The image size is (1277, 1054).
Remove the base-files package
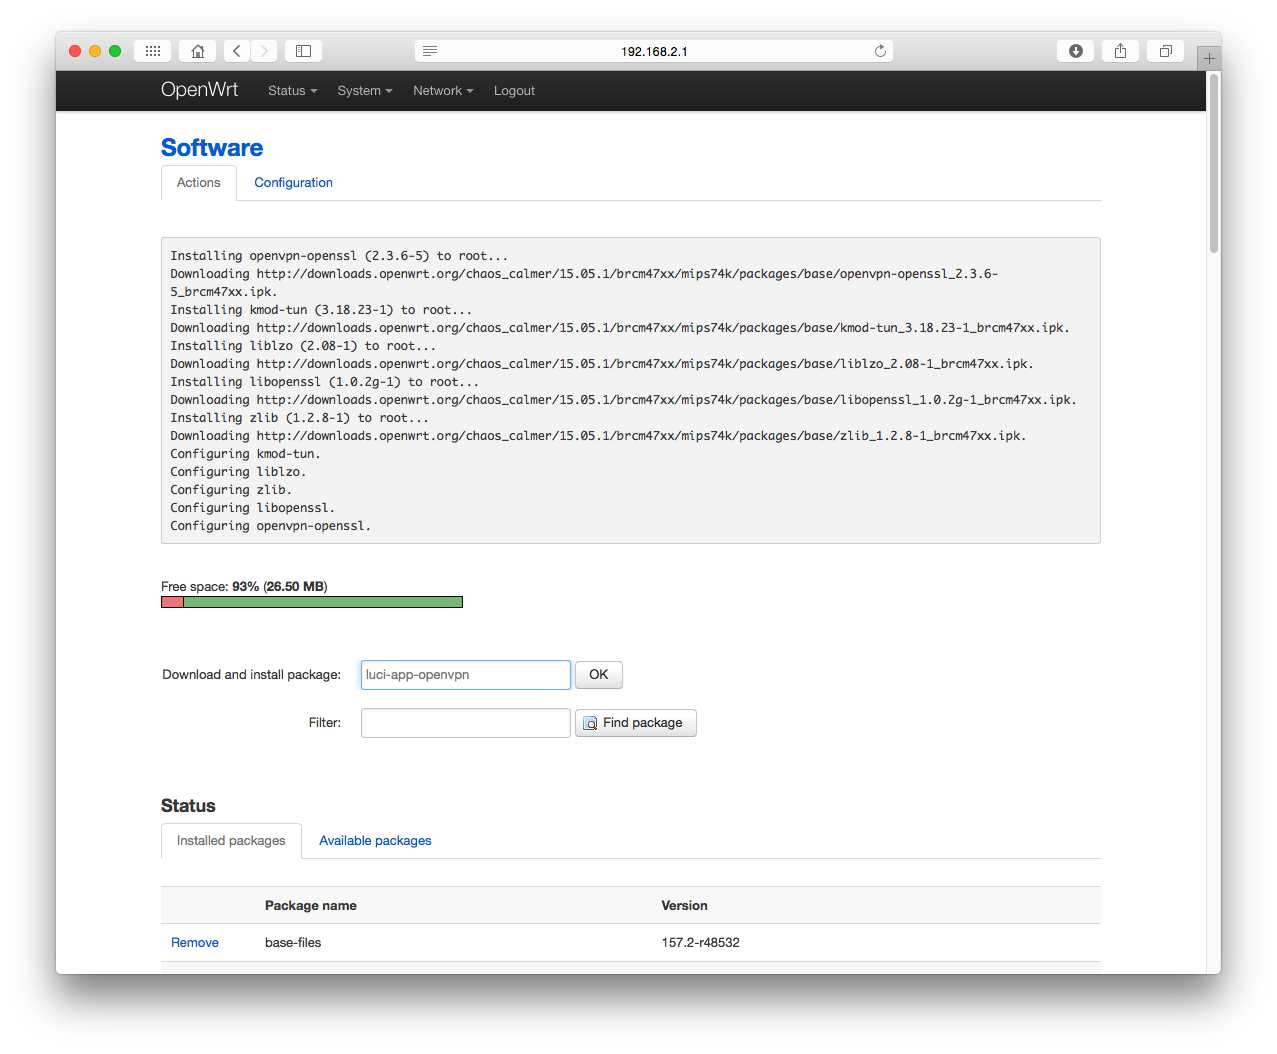(x=195, y=943)
